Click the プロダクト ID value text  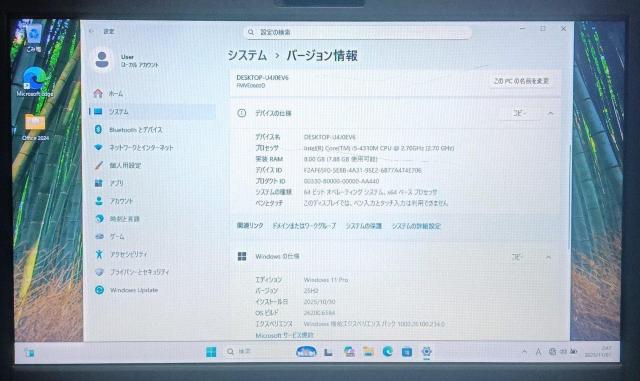(x=341, y=181)
